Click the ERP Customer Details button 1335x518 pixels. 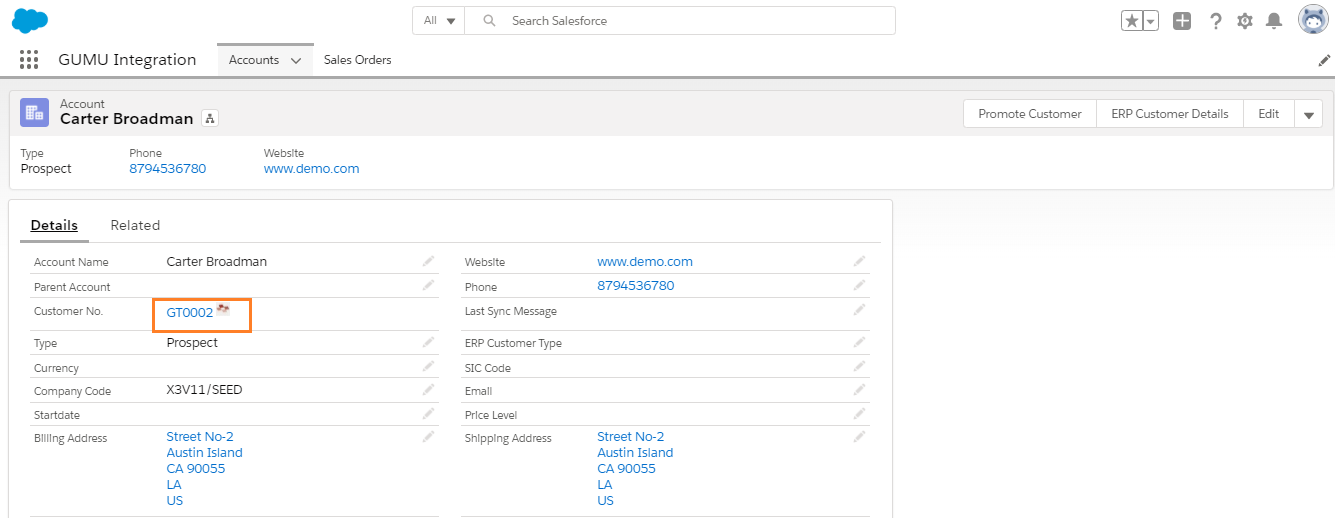(x=1170, y=114)
